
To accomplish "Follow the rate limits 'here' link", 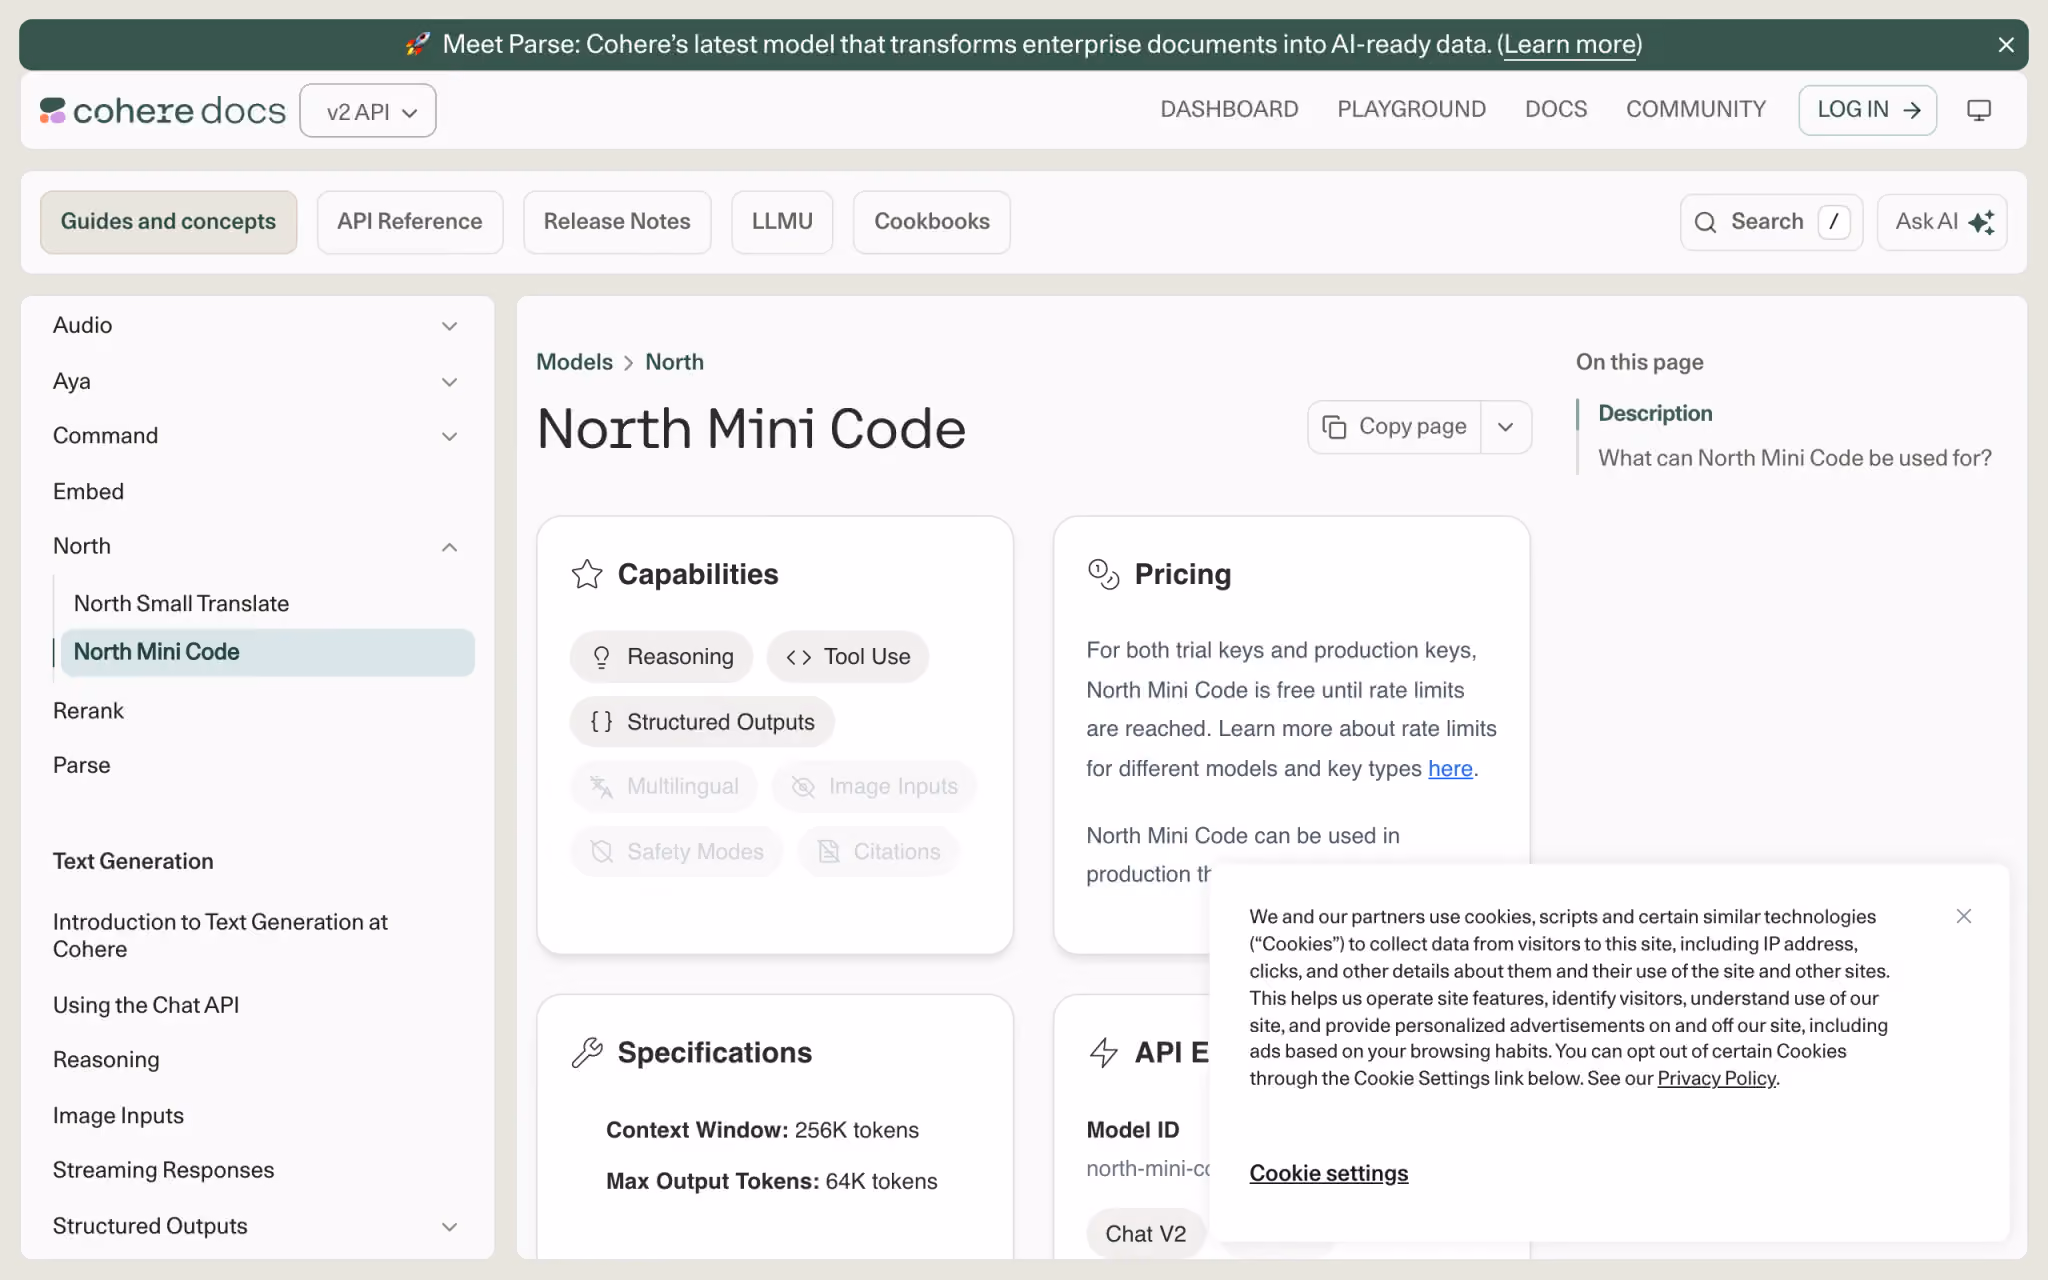I will pos(1450,768).
